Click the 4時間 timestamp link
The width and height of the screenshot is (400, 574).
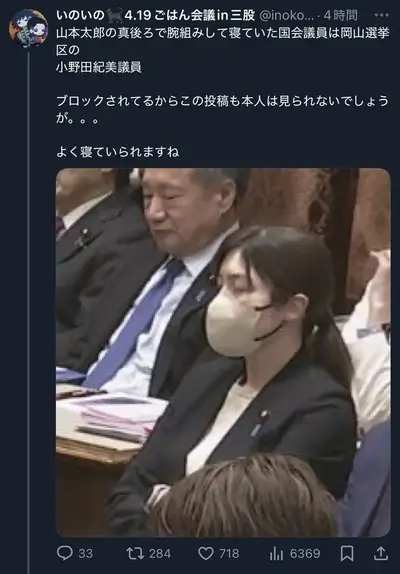point(340,15)
